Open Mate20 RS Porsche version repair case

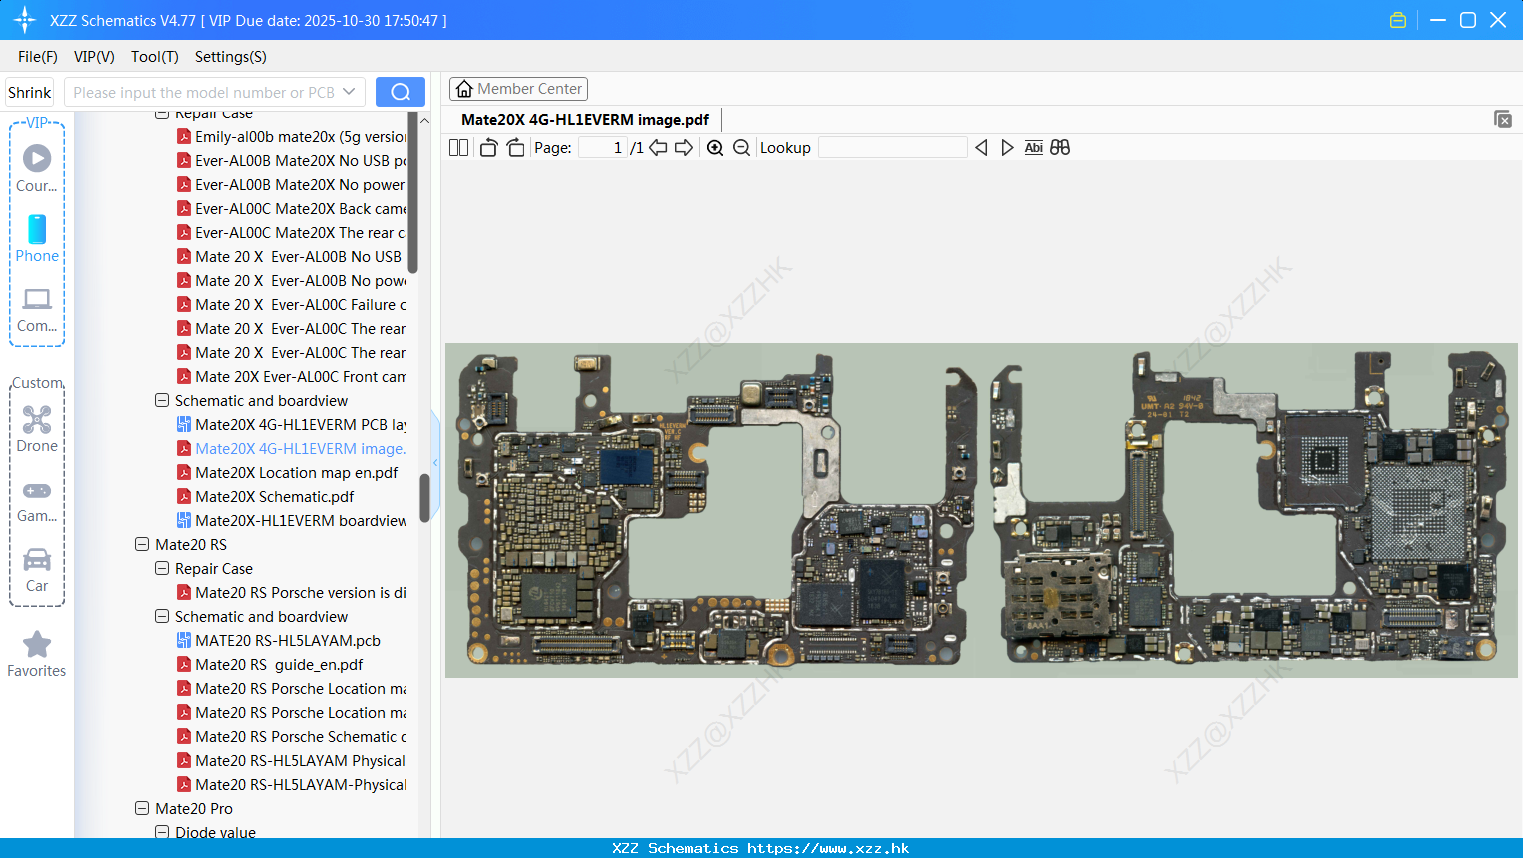[292, 592]
